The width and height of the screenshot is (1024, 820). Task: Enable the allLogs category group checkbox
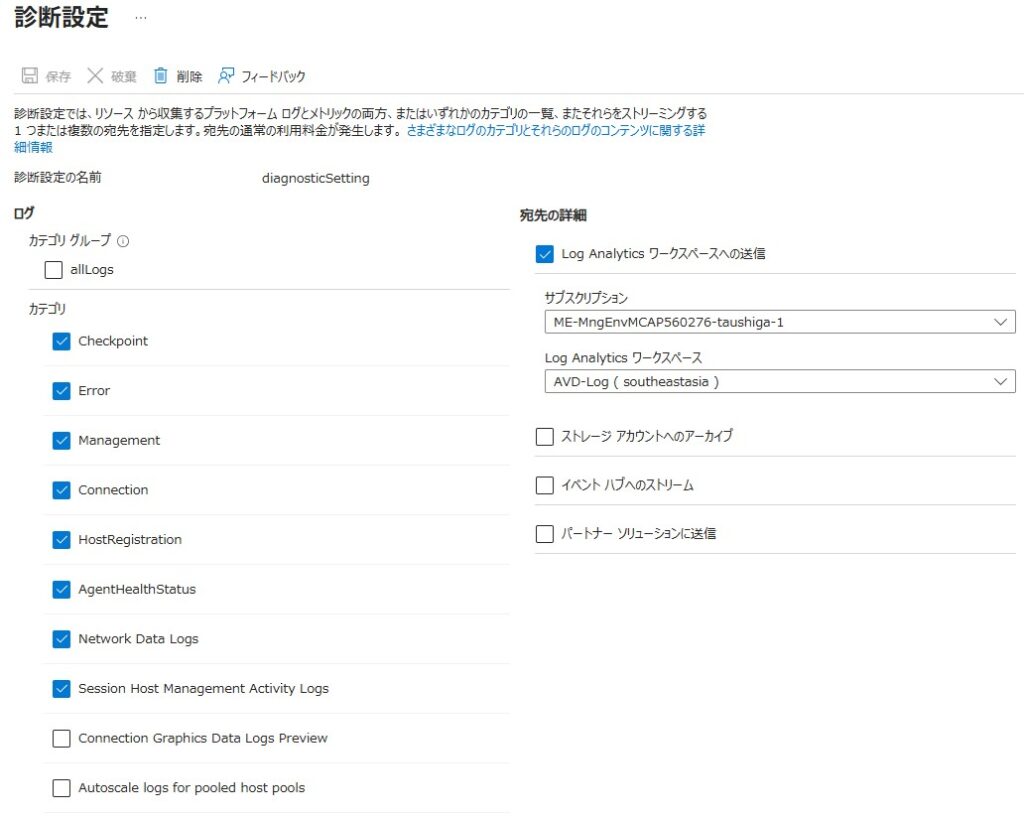click(x=54, y=270)
